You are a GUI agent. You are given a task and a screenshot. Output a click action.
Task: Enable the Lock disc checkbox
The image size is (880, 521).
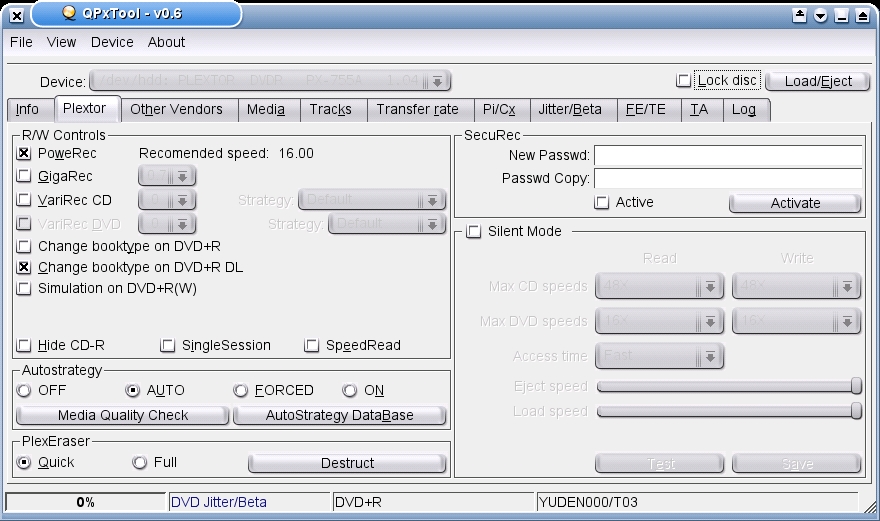683,81
